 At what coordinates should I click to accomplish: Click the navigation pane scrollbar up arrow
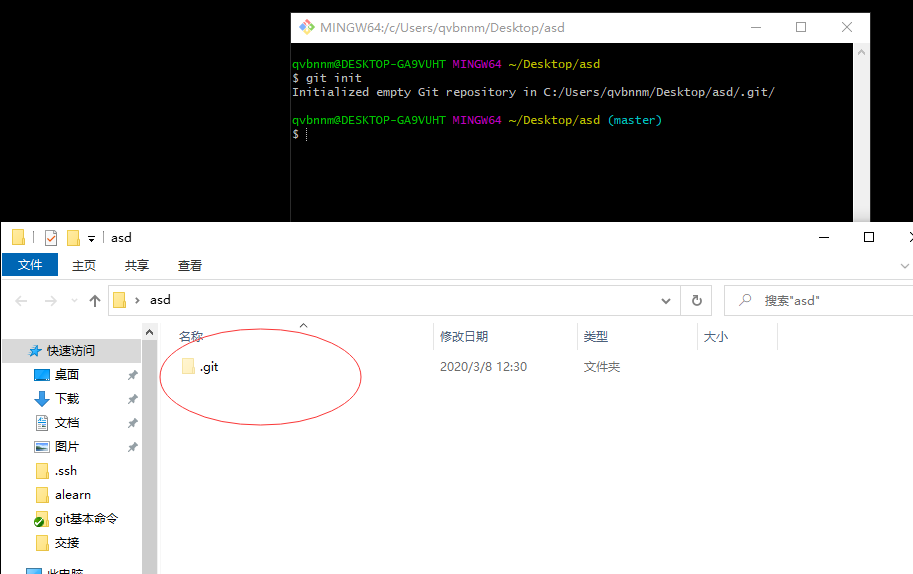click(x=150, y=332)
